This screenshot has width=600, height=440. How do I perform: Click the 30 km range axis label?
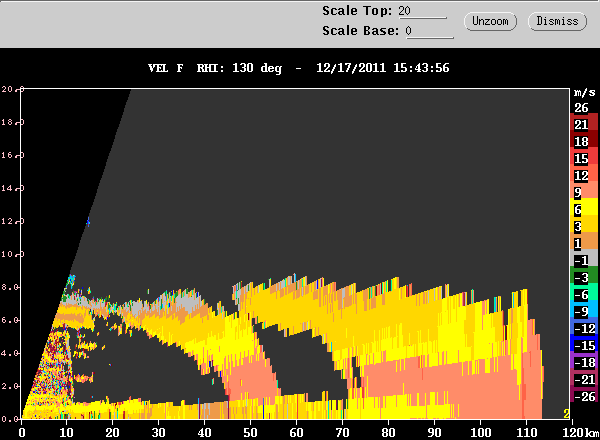(158, 432)
